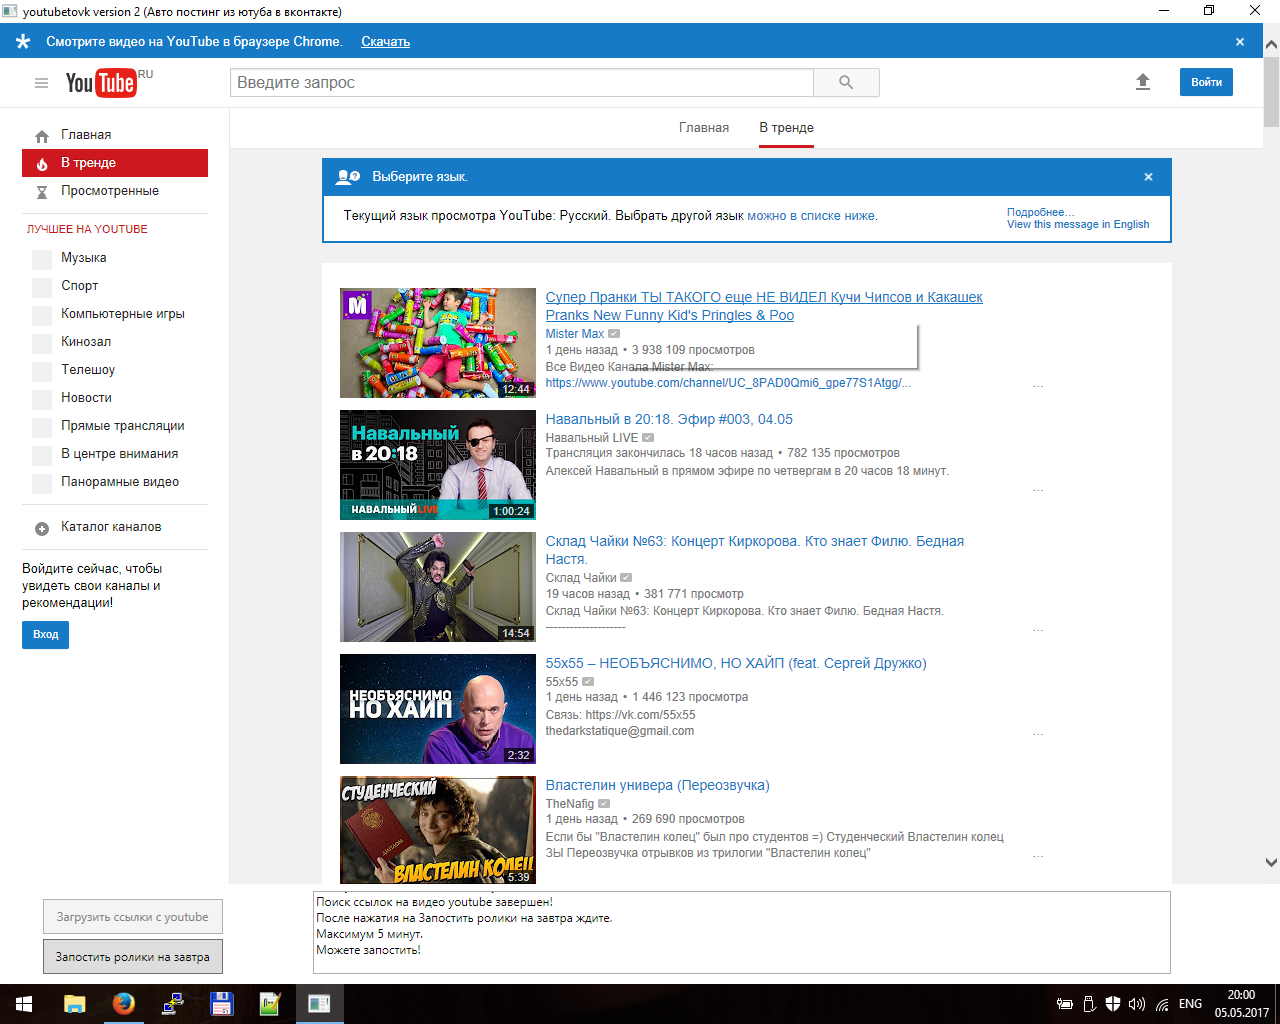1280x1024 pixels.
Task: Click Загрузить ссылки с youtube button
Action: (132, 917)
